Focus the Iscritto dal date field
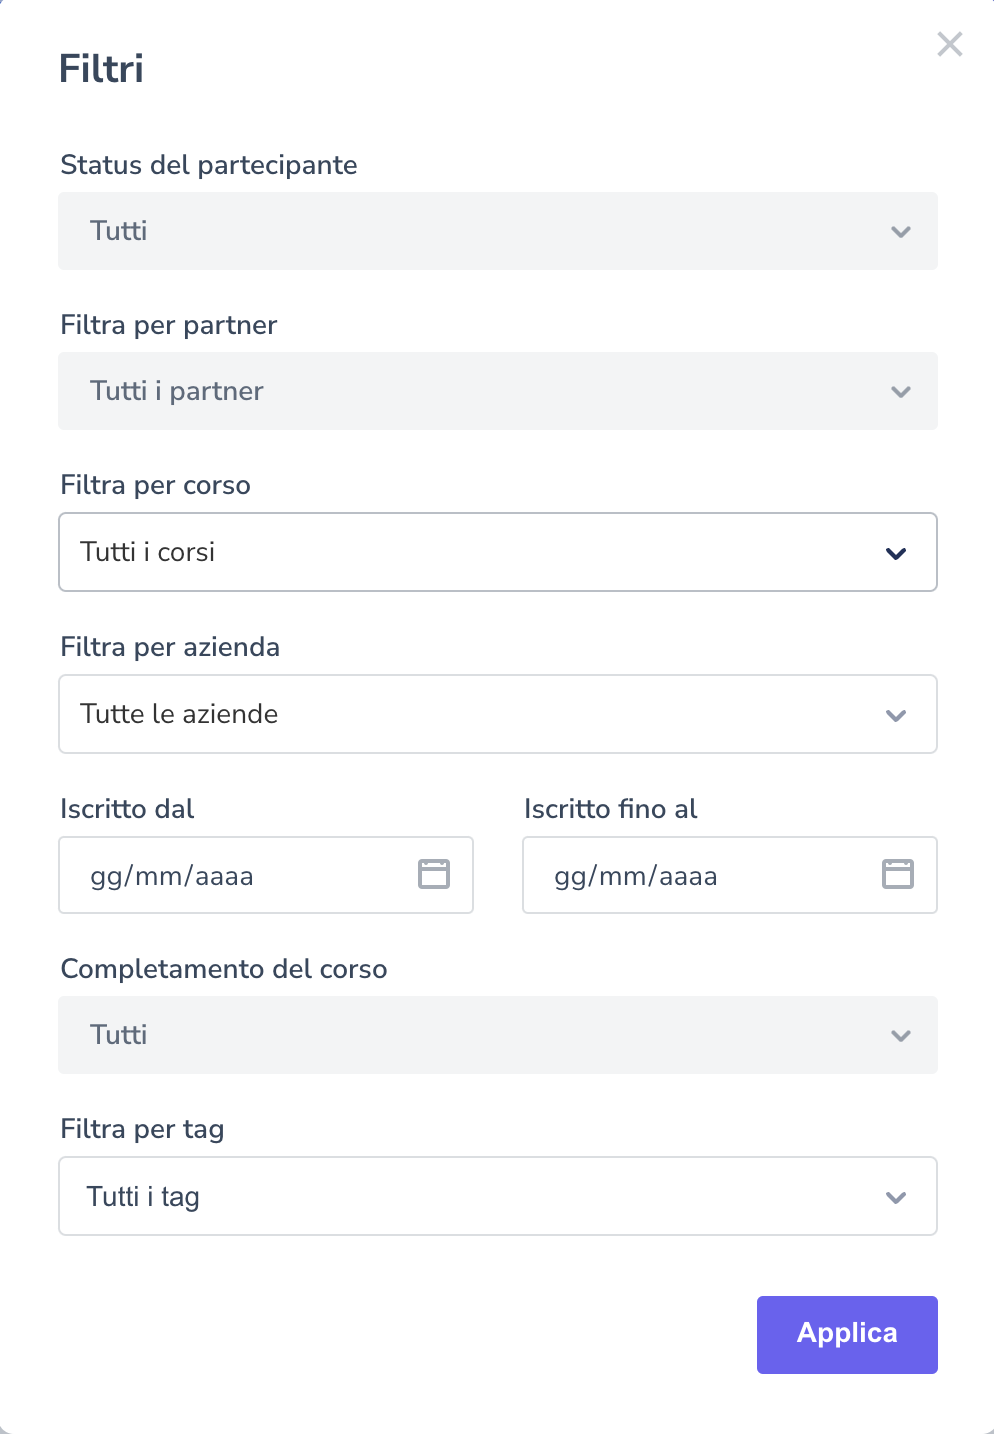 (x=240, y=876)
